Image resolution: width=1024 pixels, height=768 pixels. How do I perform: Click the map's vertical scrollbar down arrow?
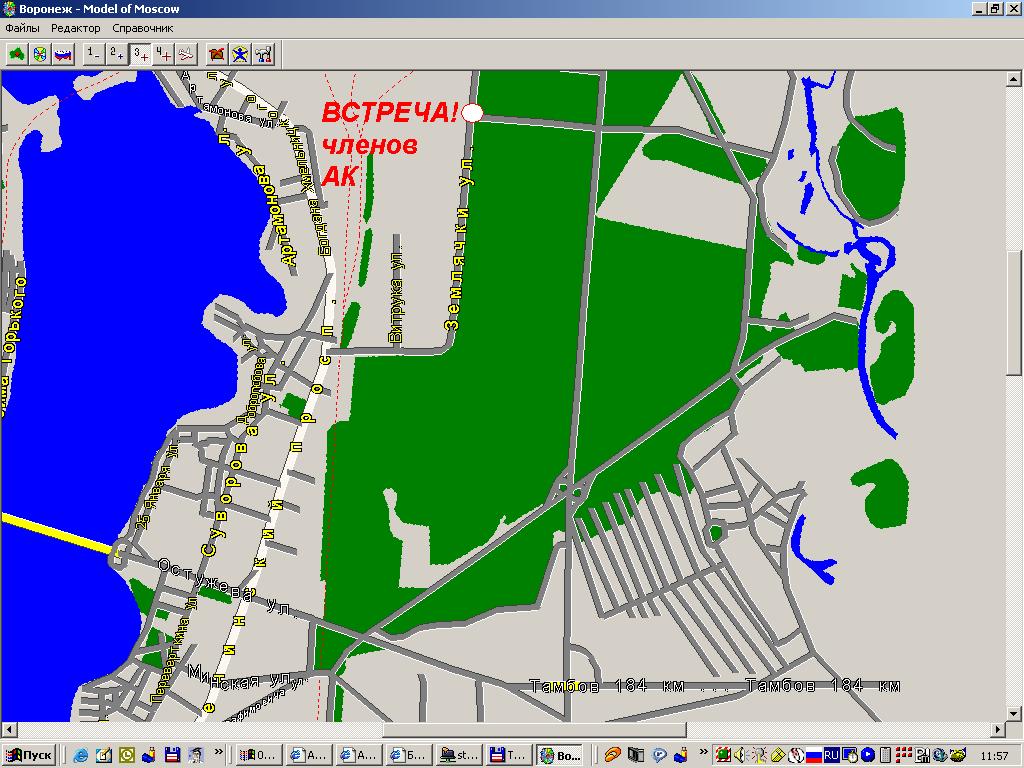point(1014,714)
